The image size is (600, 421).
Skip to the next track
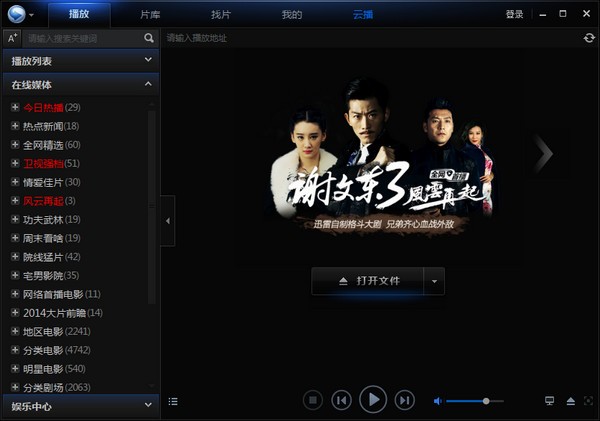404,401
